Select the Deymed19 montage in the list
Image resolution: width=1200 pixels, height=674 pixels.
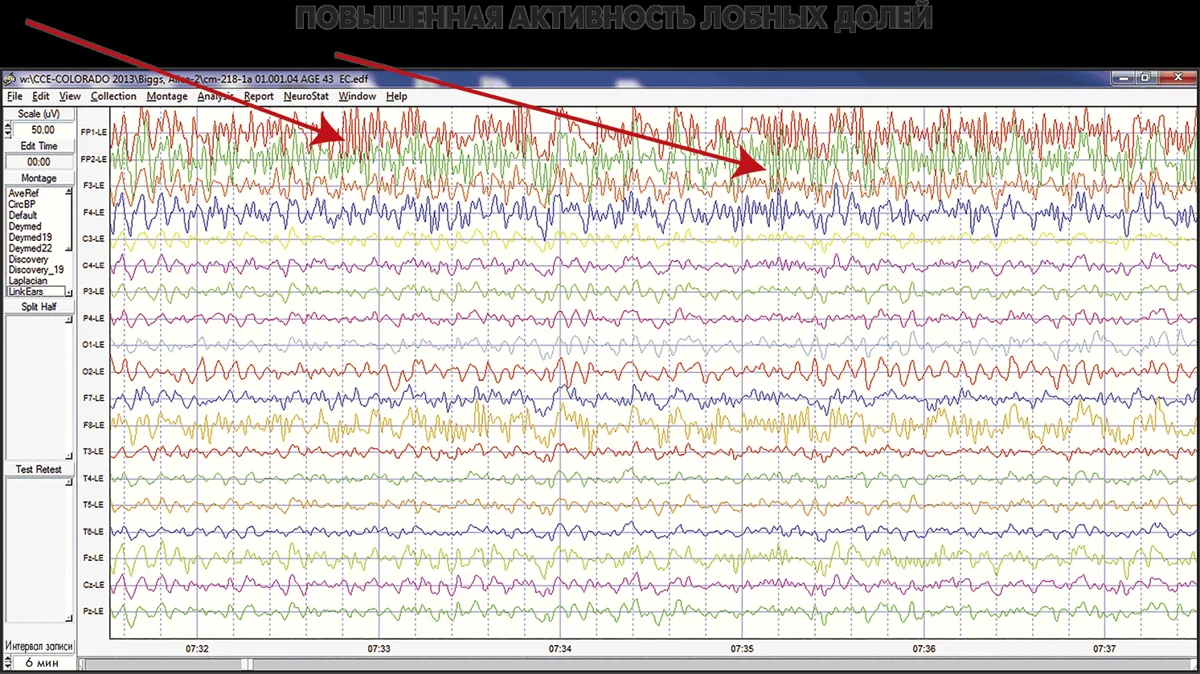28,237
